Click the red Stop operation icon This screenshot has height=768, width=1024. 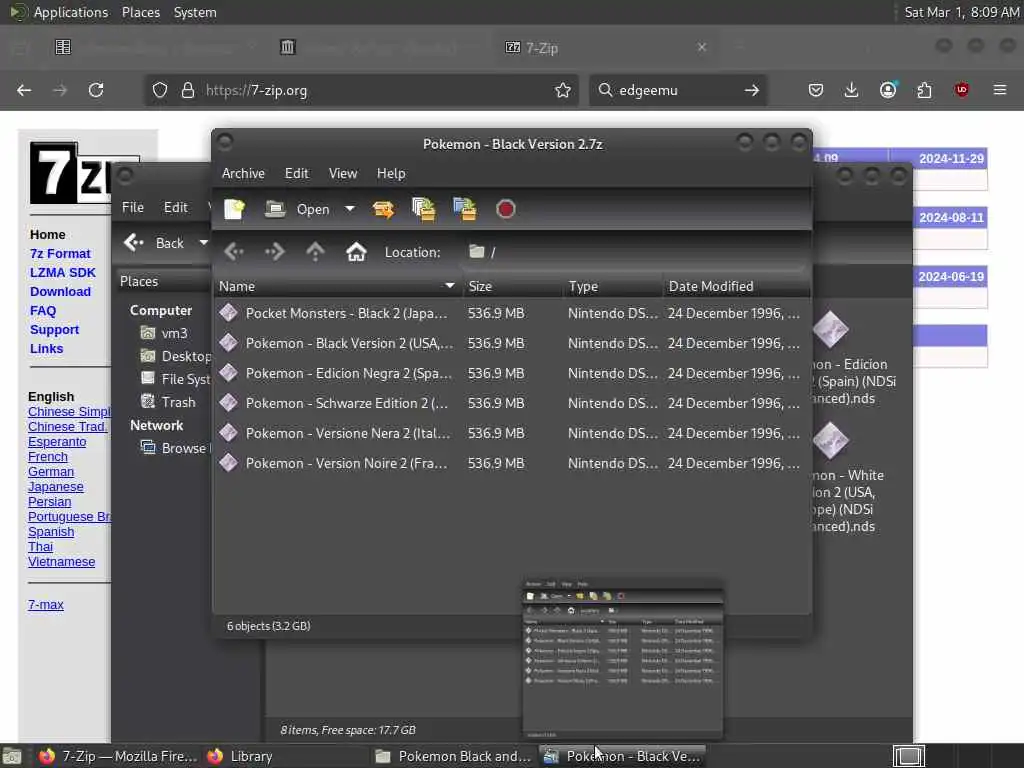pos(505,209)
